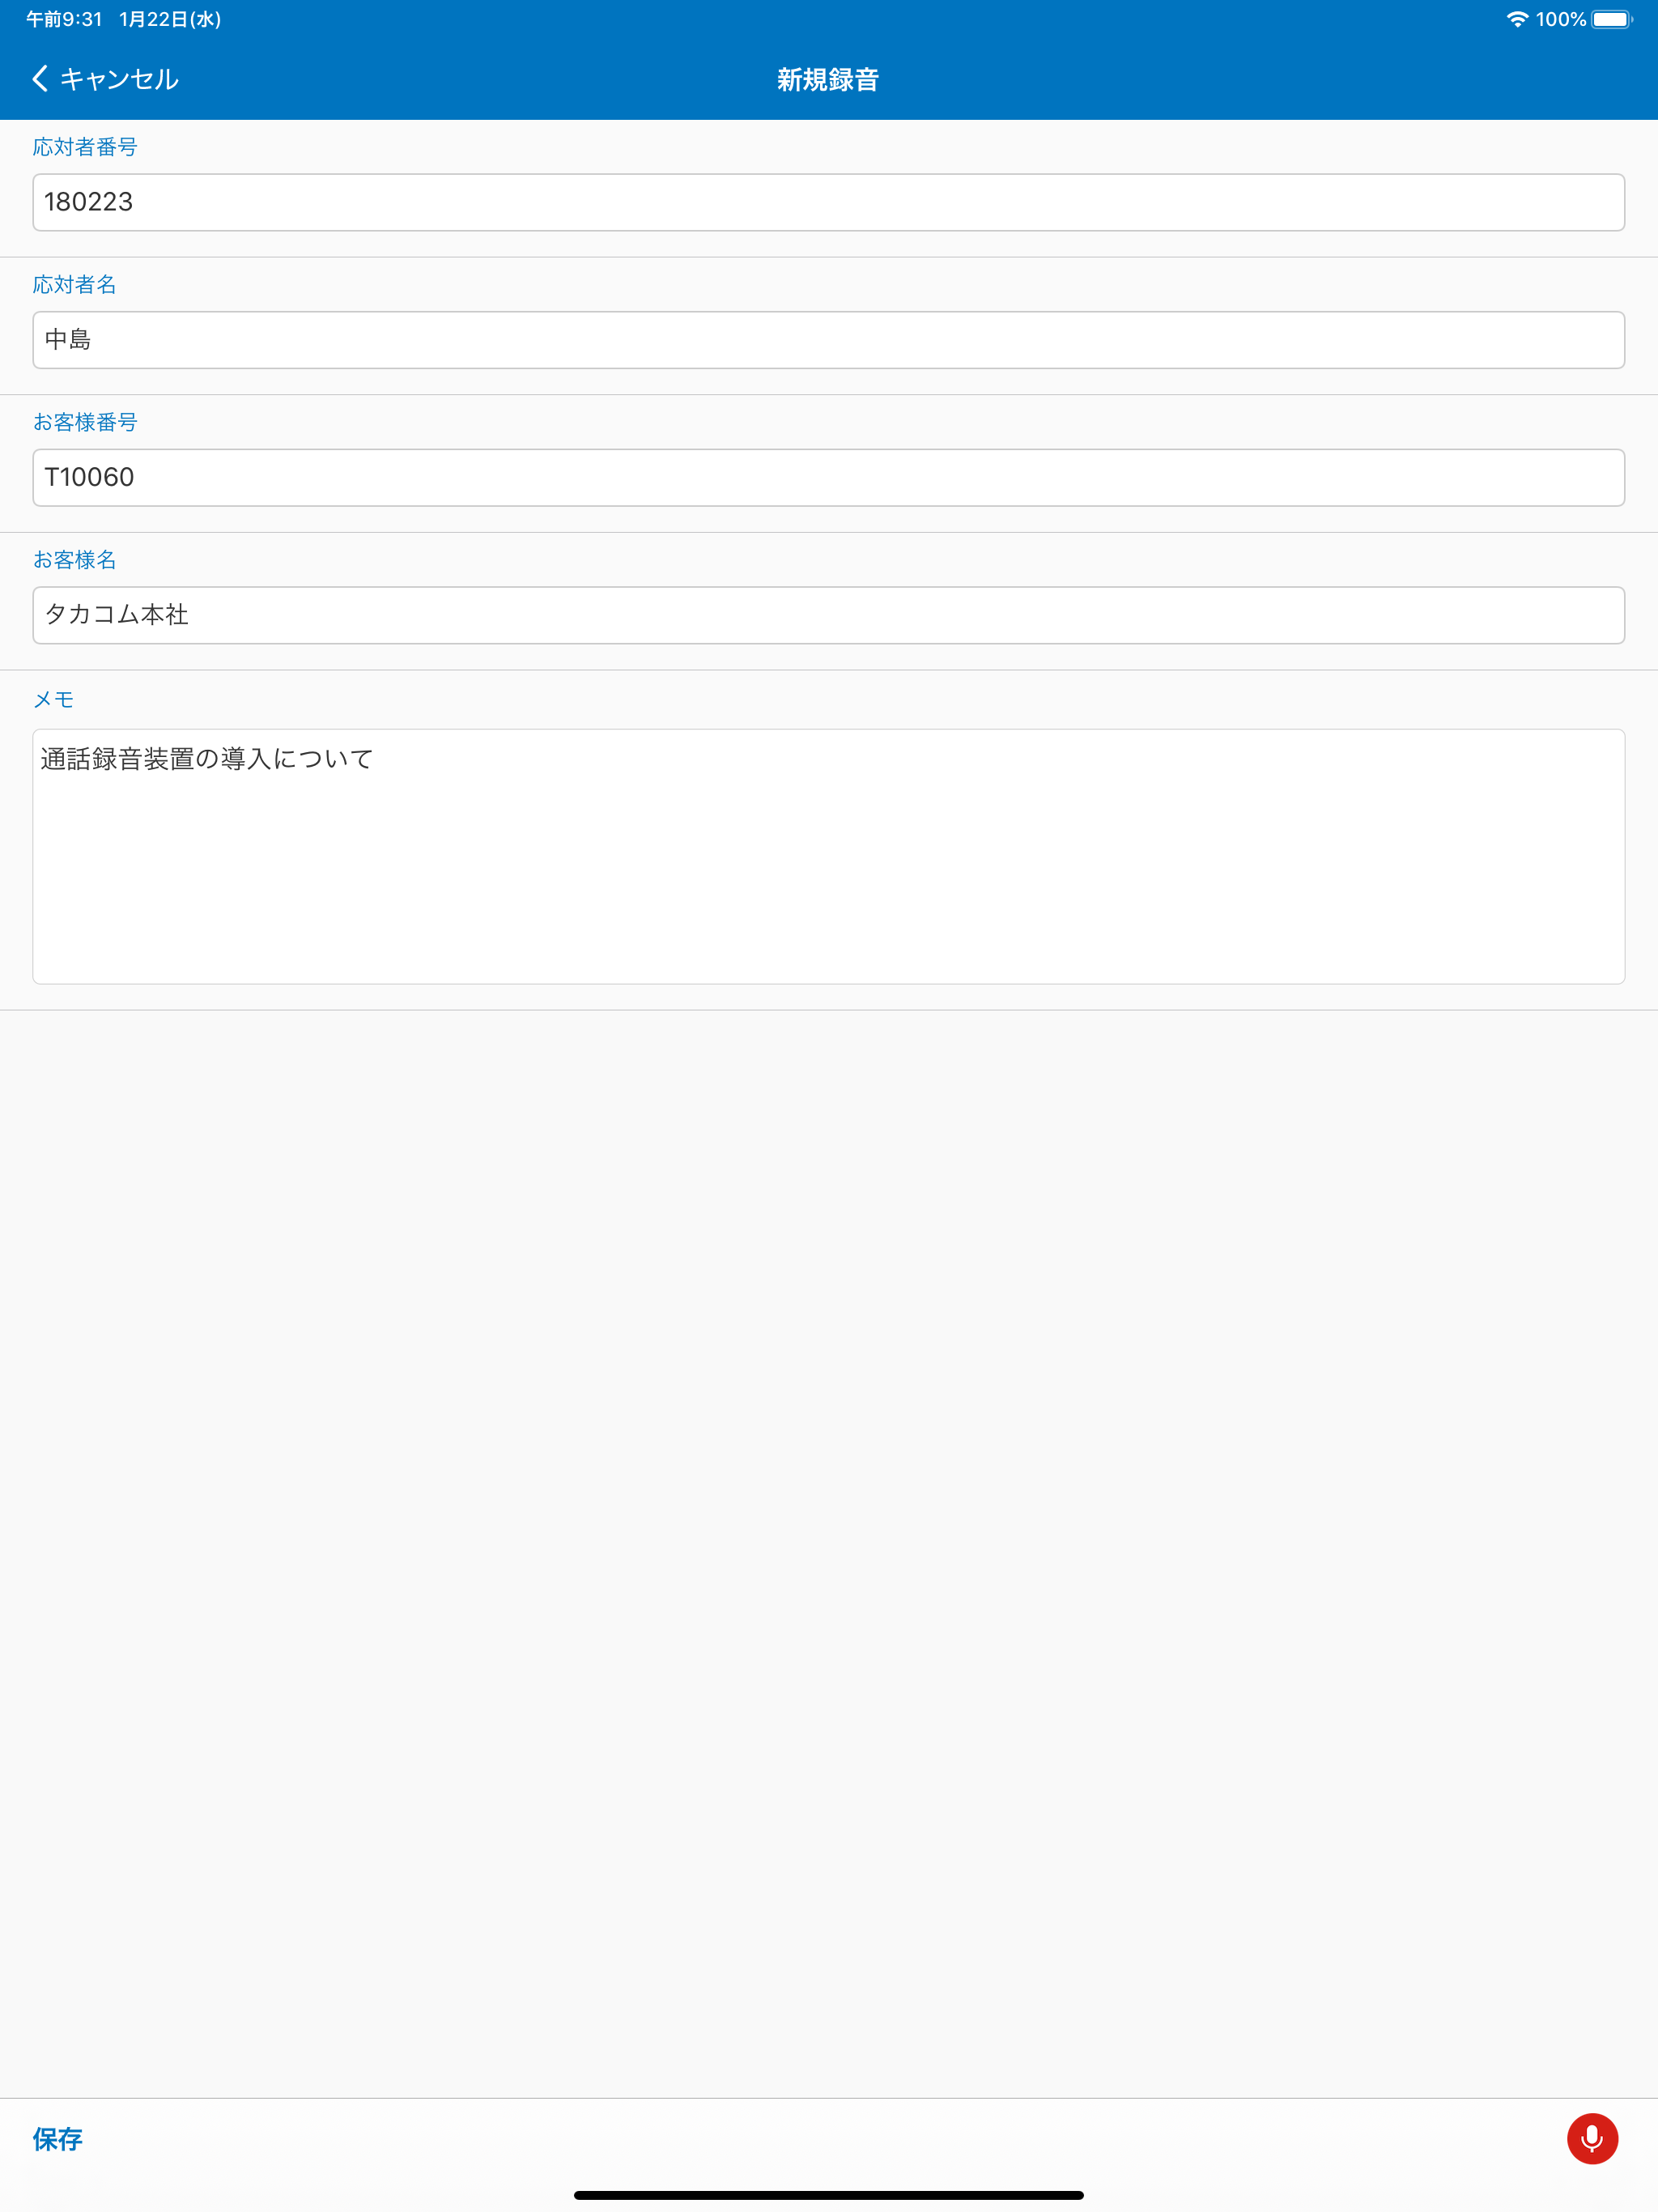This screenshot has width=1658, height=2212.
Task: Focus the メモ text area
Action: point(828,856)
